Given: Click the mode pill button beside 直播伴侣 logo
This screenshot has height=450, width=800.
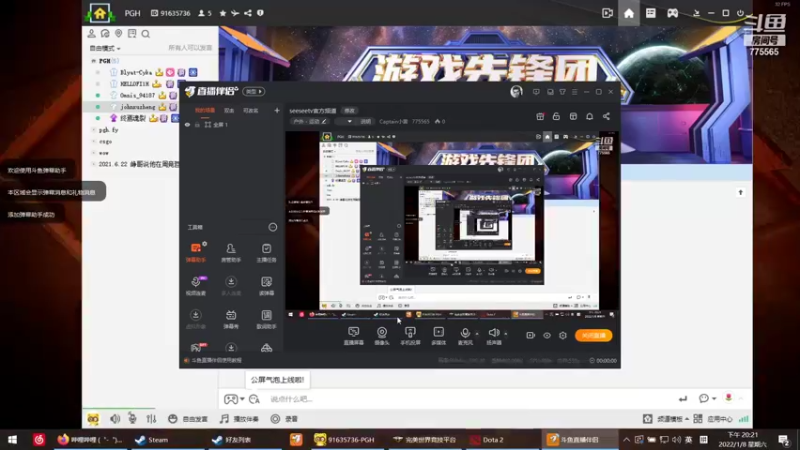Looking at the screenshot, I should click(254, 91).
